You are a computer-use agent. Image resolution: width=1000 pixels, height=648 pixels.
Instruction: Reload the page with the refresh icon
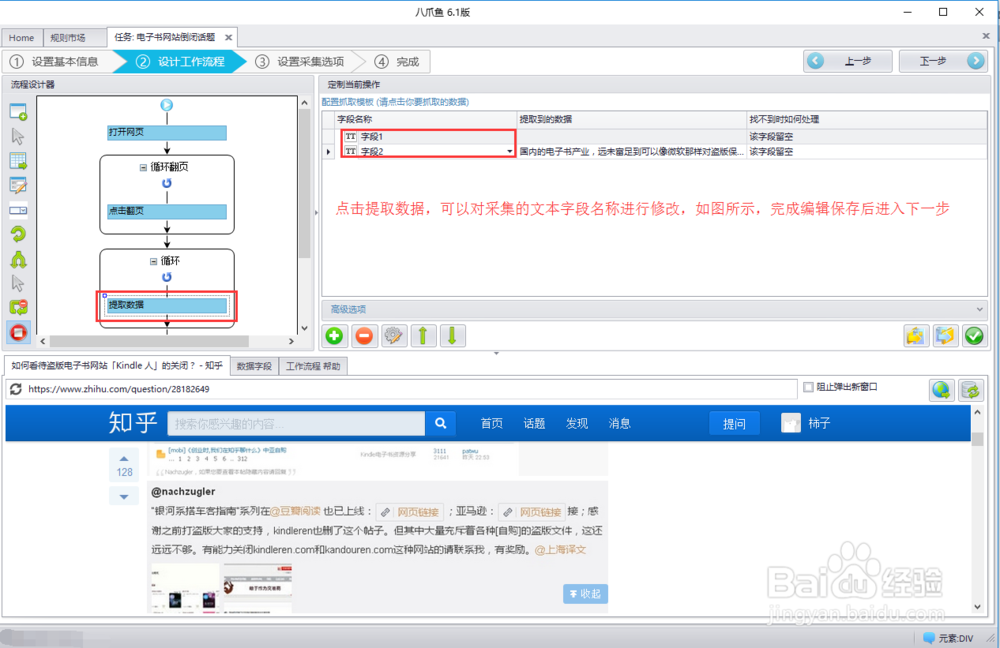point(16,389)
